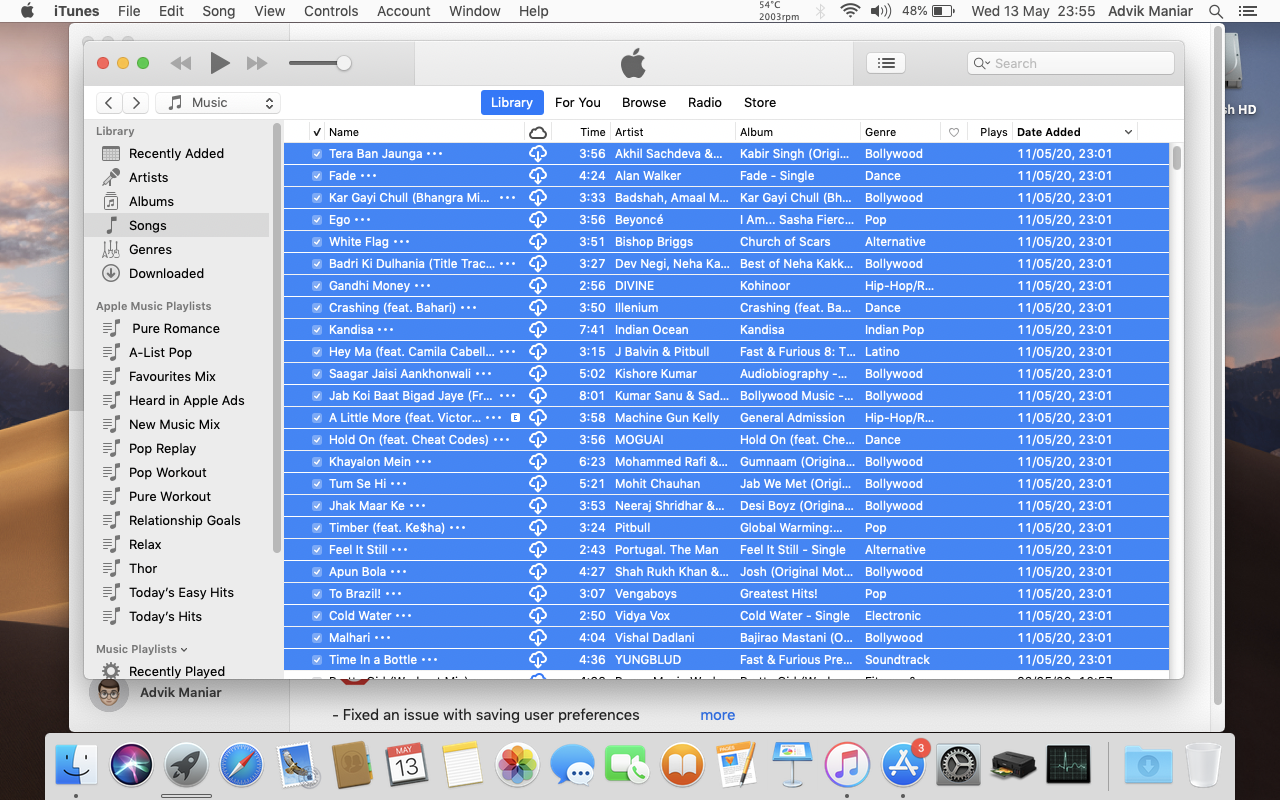1280x800 pixels.
Task: Sort songs by the Artist column header
Action: pyautogui.click(x=672, y=132)
